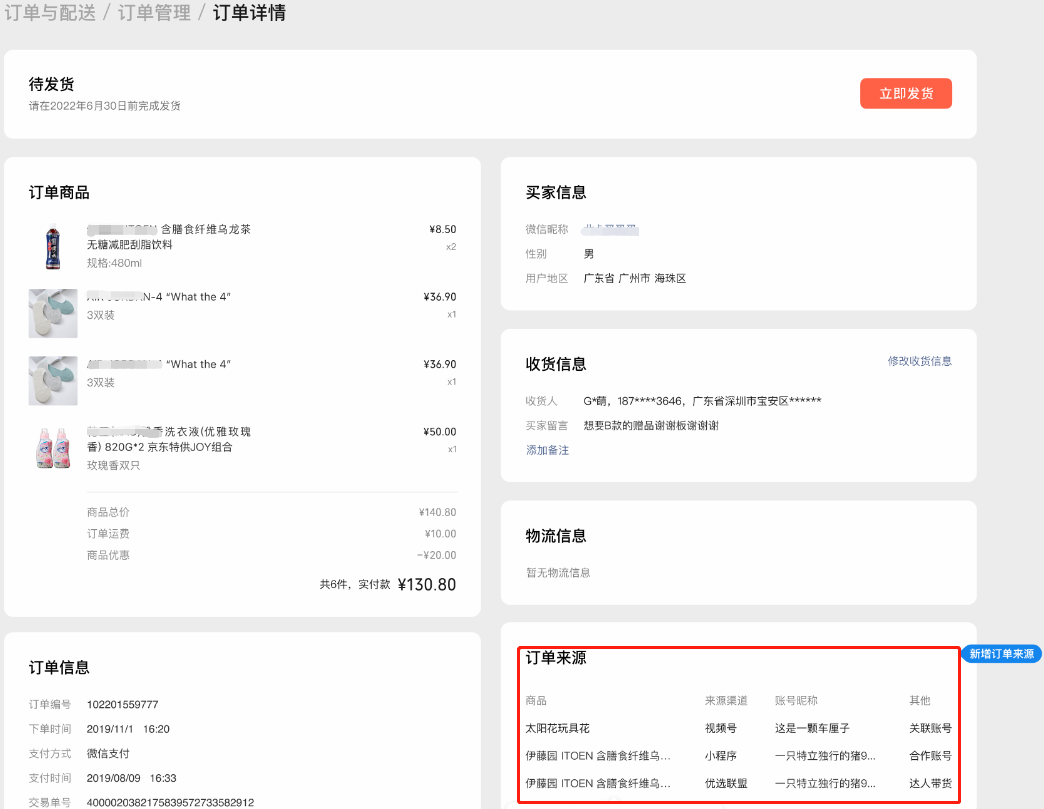
Task: Click the 视频号 source channel entry
Action: pos(720,728)
